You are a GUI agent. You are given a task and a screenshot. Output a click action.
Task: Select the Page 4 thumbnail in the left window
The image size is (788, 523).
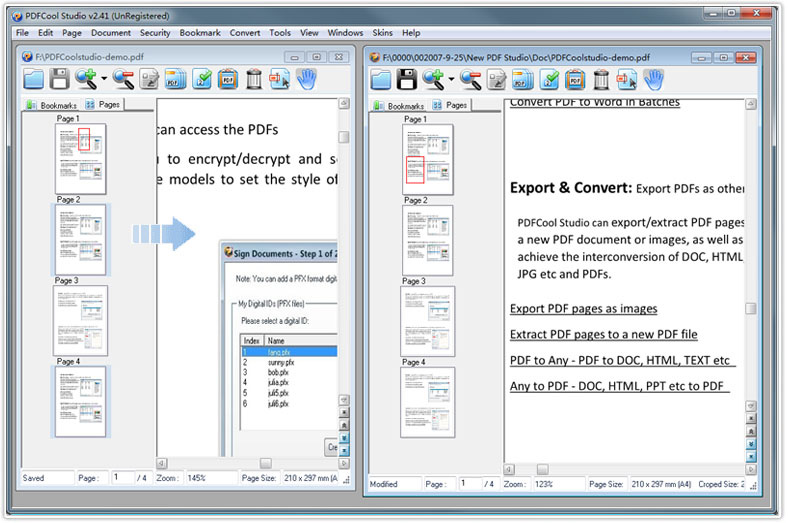tap(80, 401)
